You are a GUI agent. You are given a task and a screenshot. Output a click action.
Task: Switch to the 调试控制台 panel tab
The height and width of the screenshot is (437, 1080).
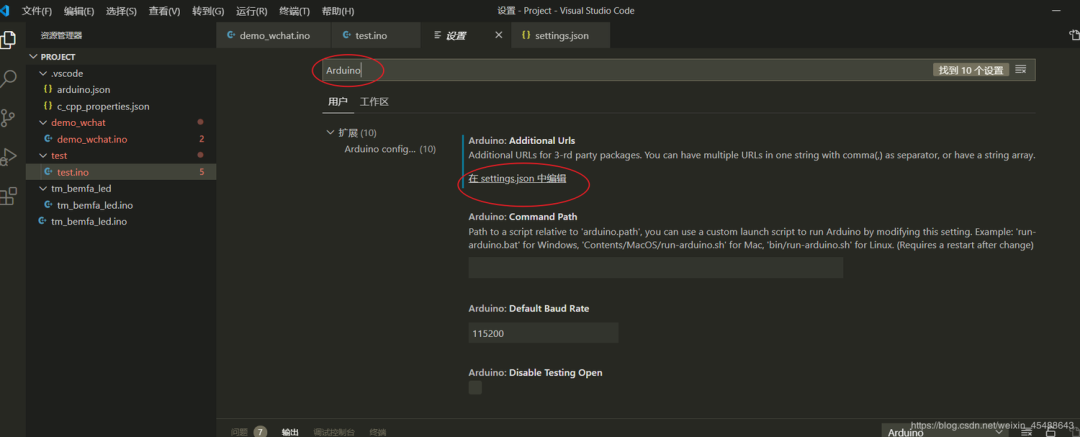click(334, 432)
